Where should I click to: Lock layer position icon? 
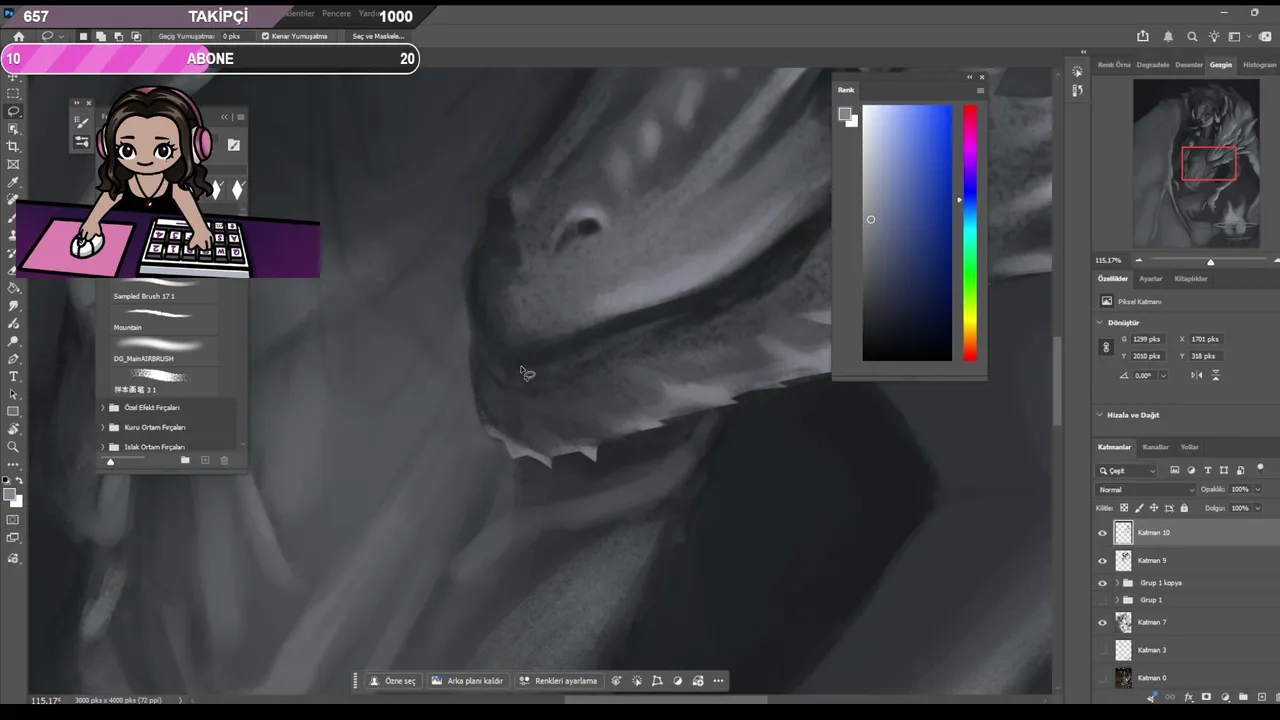(1154, 508)
